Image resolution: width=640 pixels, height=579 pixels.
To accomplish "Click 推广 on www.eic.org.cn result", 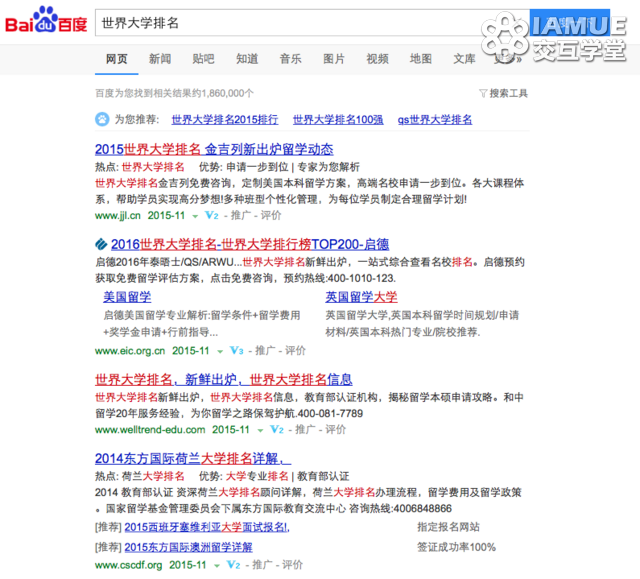I will [265, 351].
